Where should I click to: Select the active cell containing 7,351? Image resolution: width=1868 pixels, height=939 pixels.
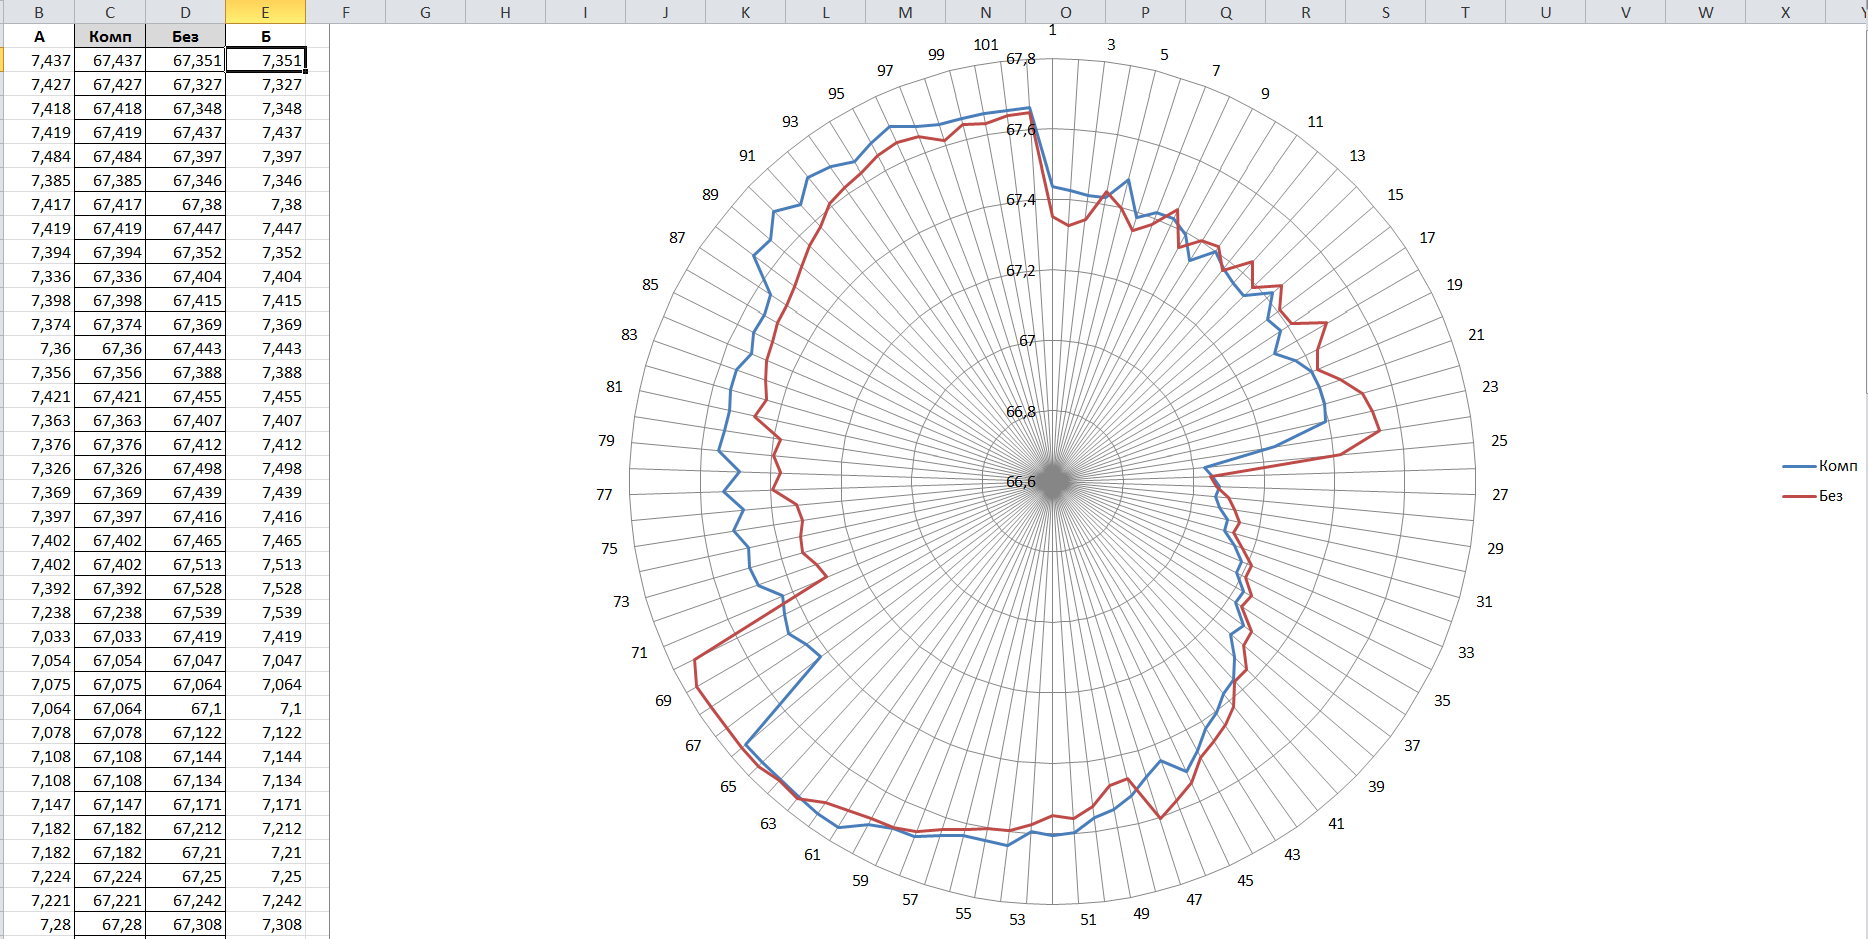(x=266, y=60)
